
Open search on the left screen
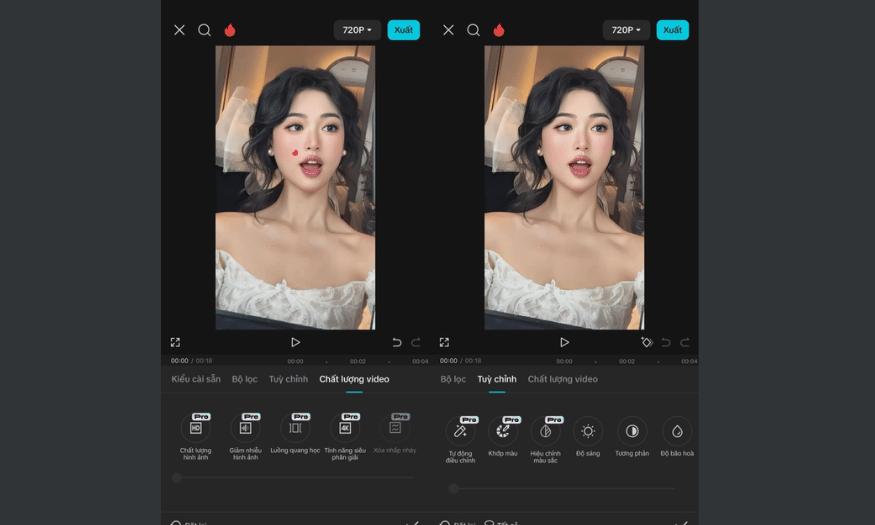[x=204, y=30]
